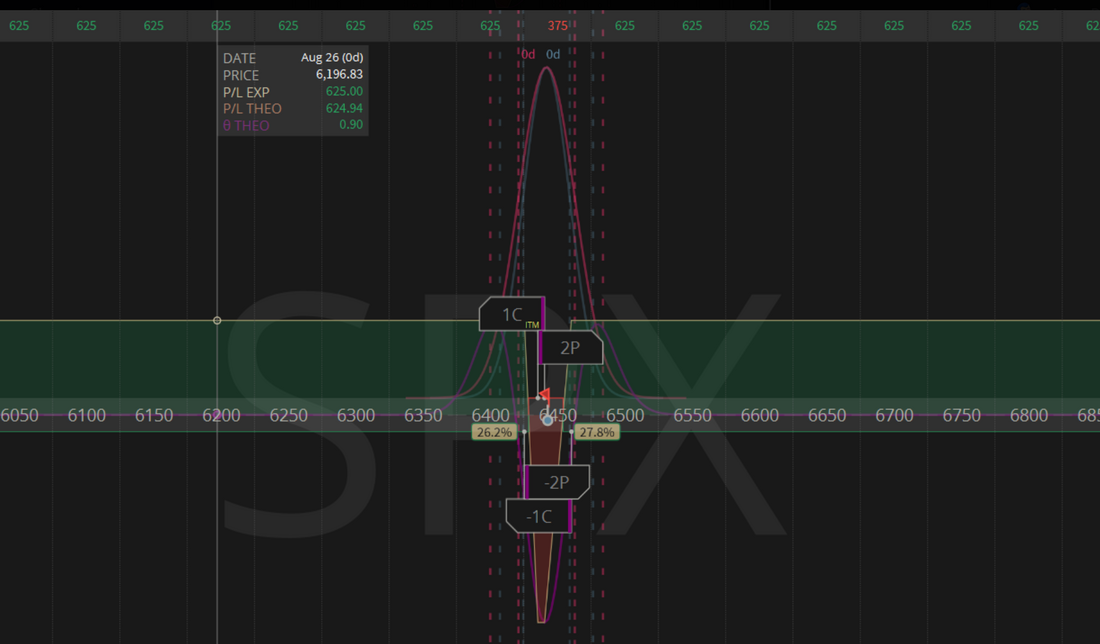Click the Aug 26 (0d) date value

(332, 58)
